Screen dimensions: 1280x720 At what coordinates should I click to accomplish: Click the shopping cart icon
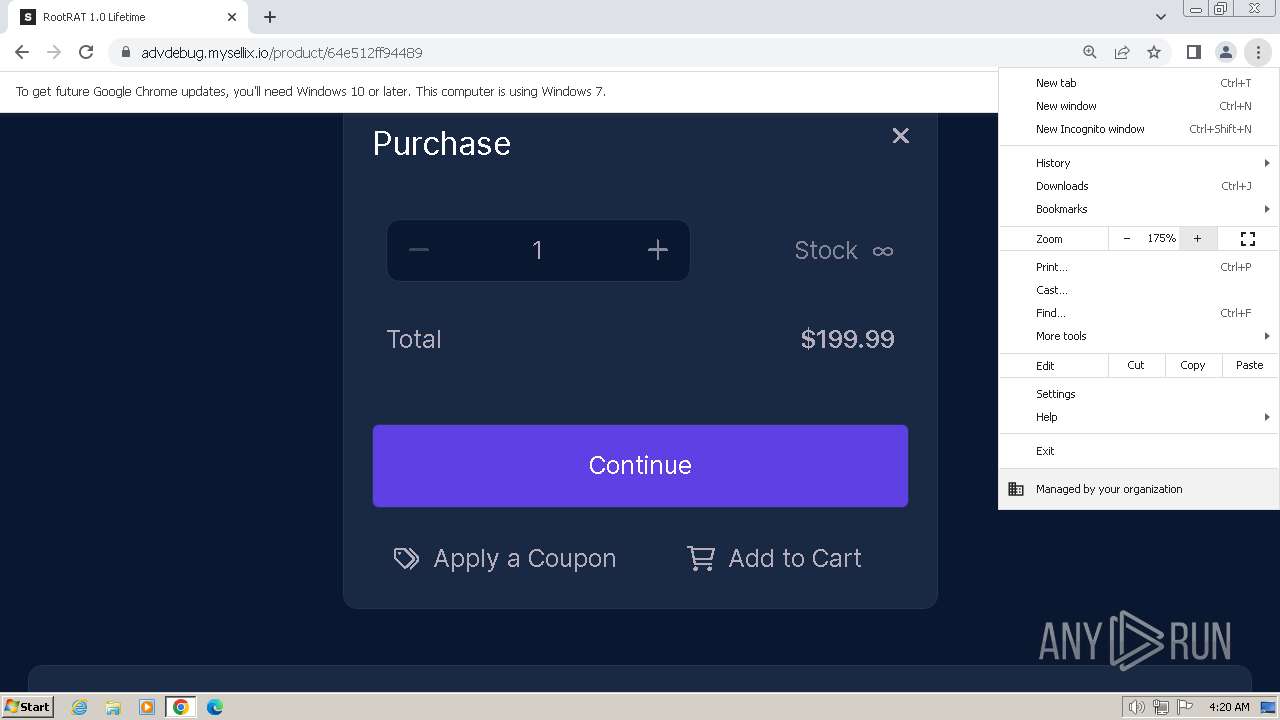[x=700, y=558]
